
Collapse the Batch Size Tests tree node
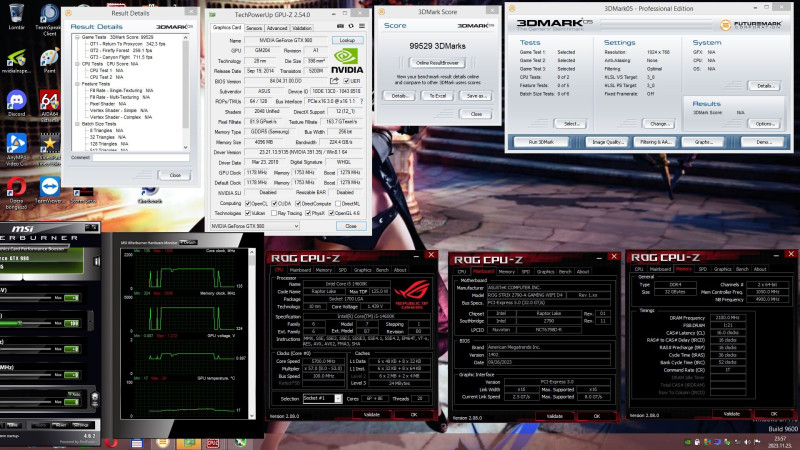77,124
